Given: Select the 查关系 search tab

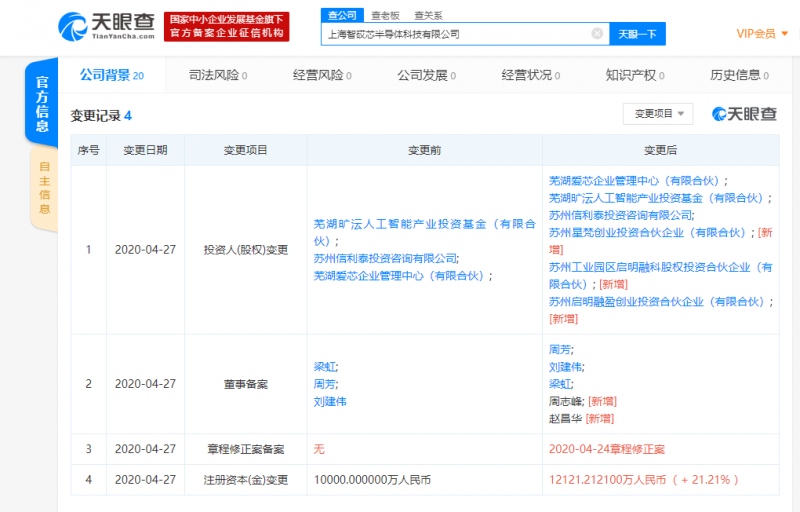Looking at the screenshot, I should (x=428, y=15).
